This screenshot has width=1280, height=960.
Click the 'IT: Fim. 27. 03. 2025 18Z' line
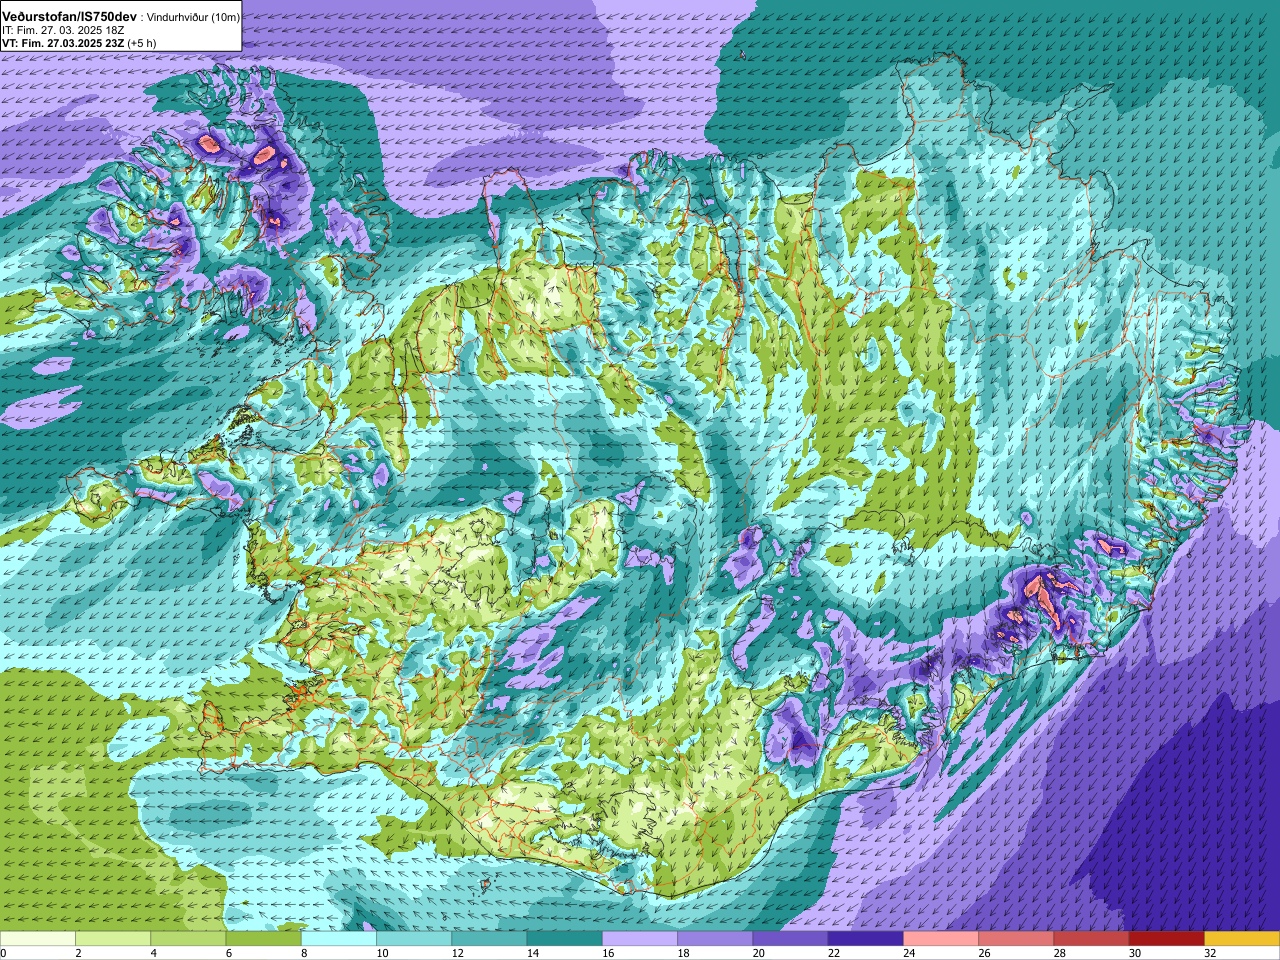[x=61, y=31]
